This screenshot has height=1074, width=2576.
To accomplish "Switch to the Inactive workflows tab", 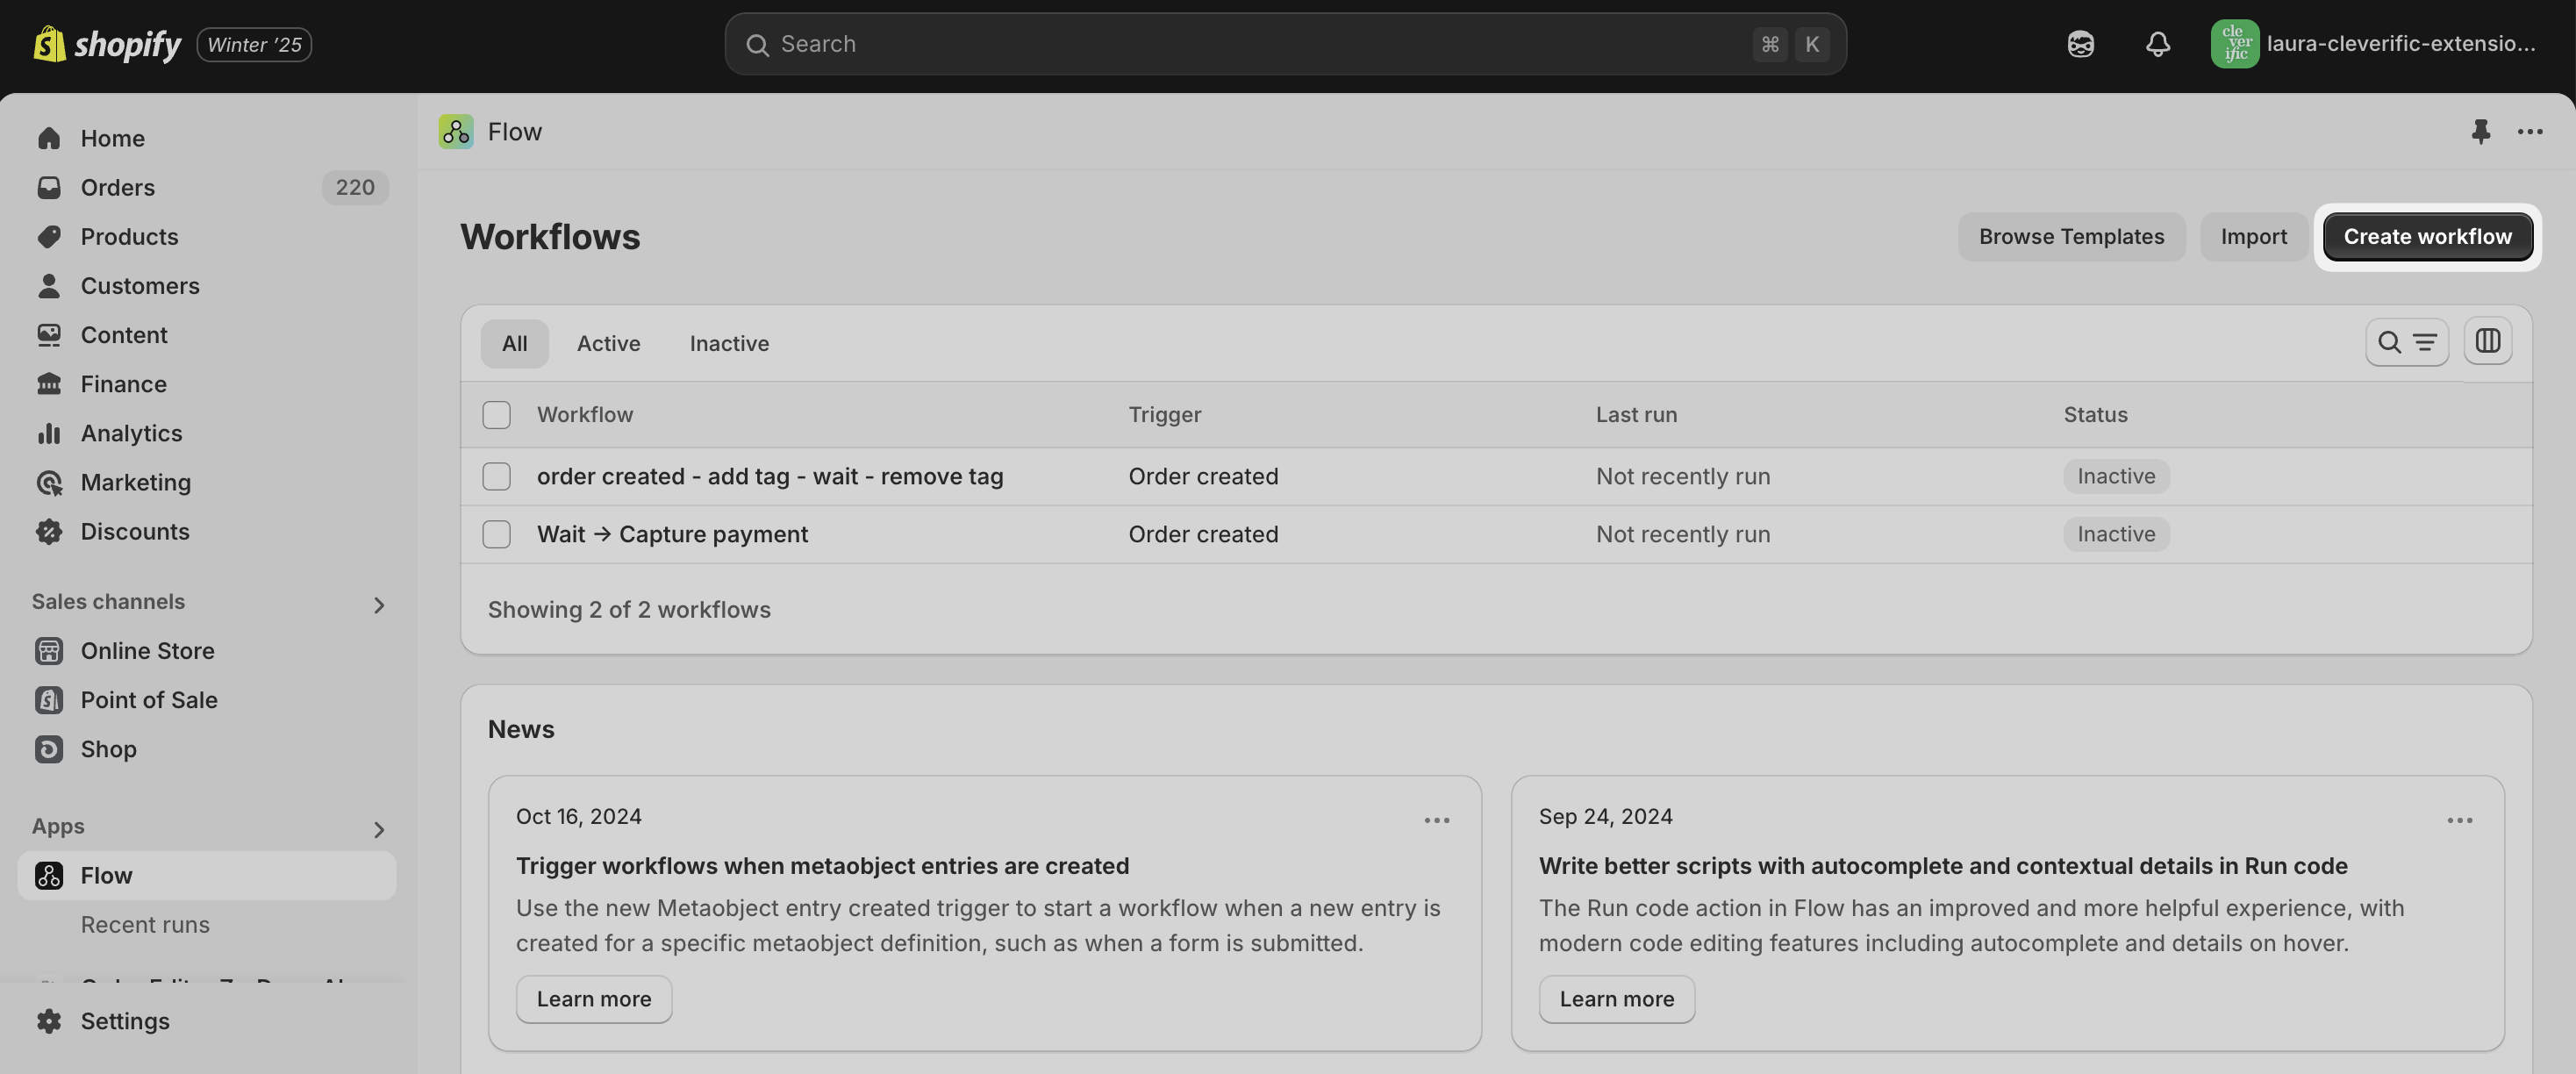I will click(x=729, y=343).
